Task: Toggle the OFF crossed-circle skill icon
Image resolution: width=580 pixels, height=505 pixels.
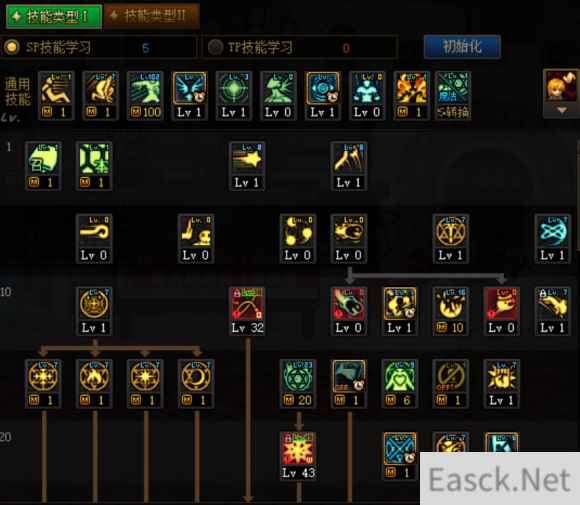Action: tap(451, 383)
